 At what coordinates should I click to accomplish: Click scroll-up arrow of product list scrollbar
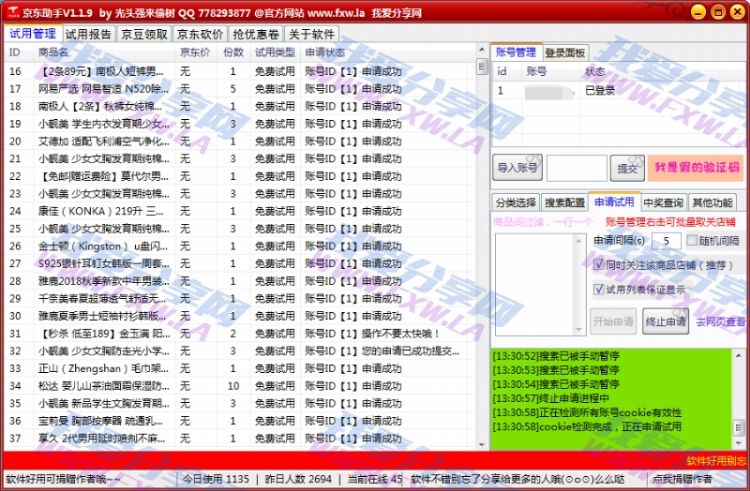482,50
